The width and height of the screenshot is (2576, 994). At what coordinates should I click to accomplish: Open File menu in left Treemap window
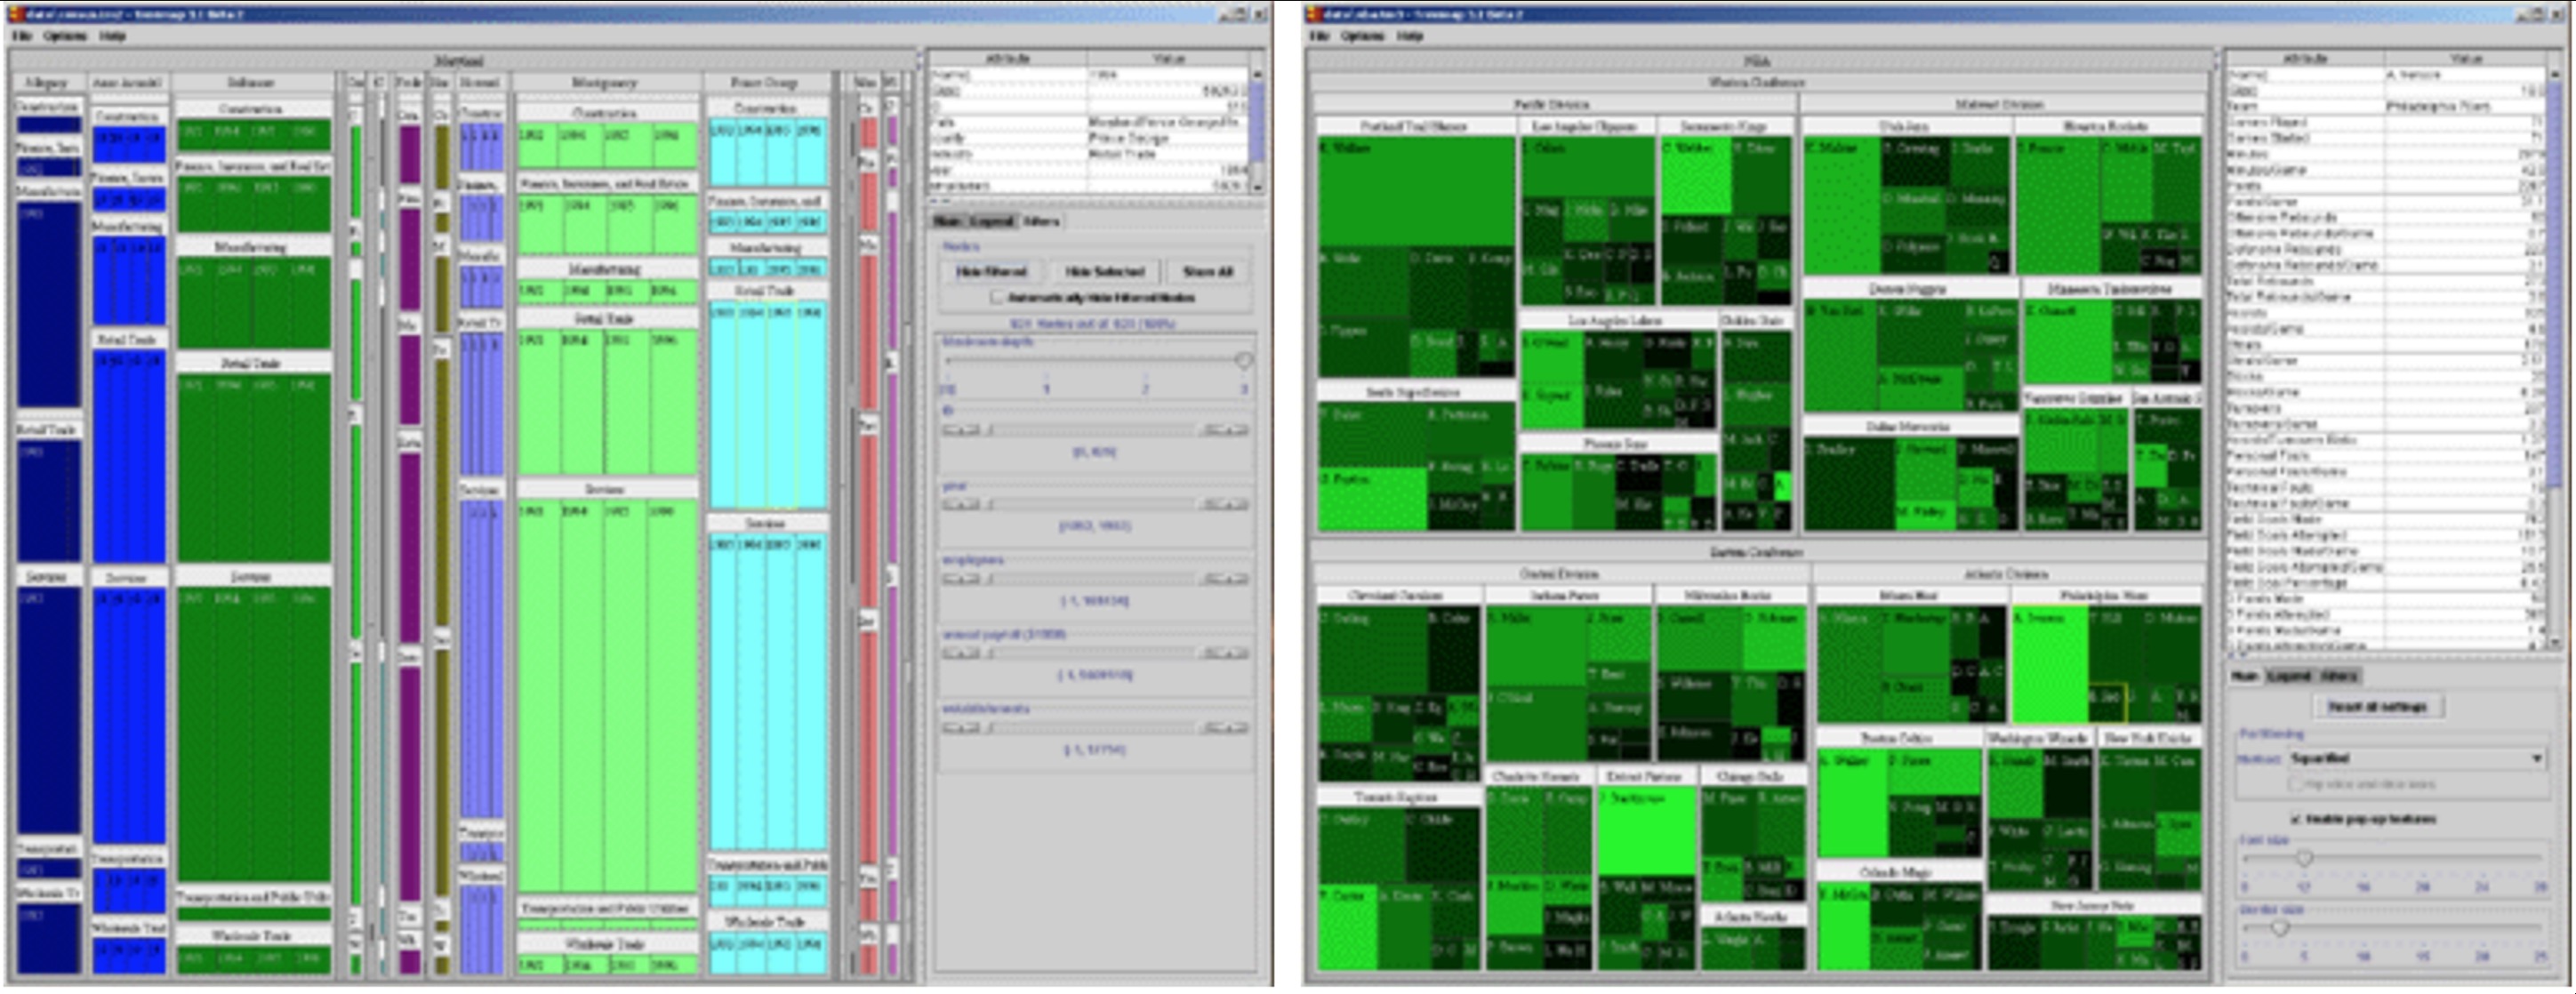coord(21,36)
